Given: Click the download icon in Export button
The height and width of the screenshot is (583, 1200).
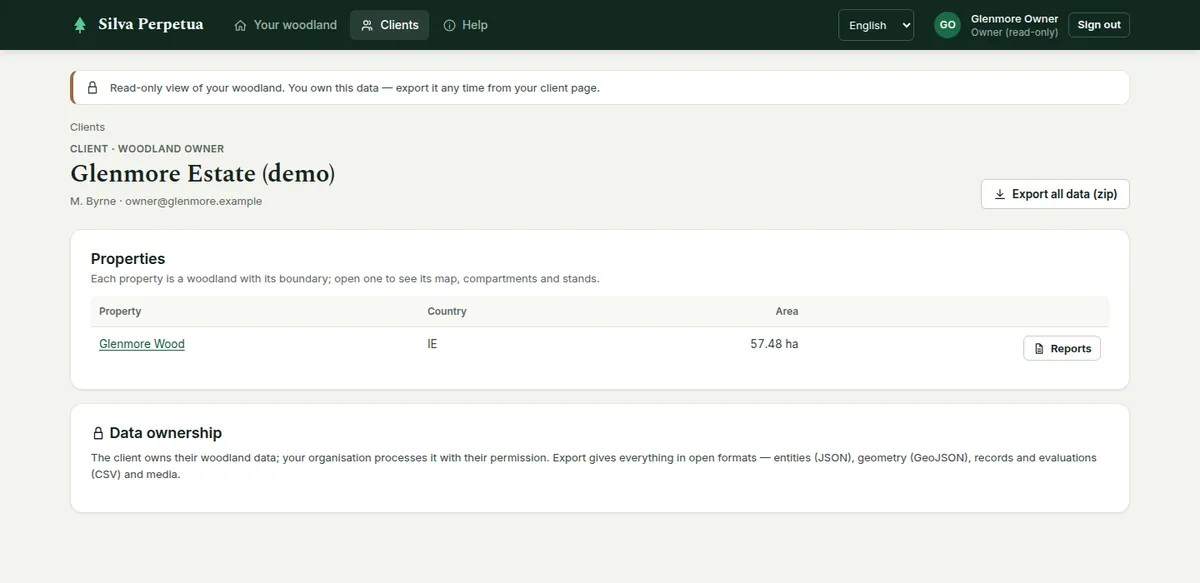Looking at the screenshot, I should pyautogui.click(x=1000, y=194).
